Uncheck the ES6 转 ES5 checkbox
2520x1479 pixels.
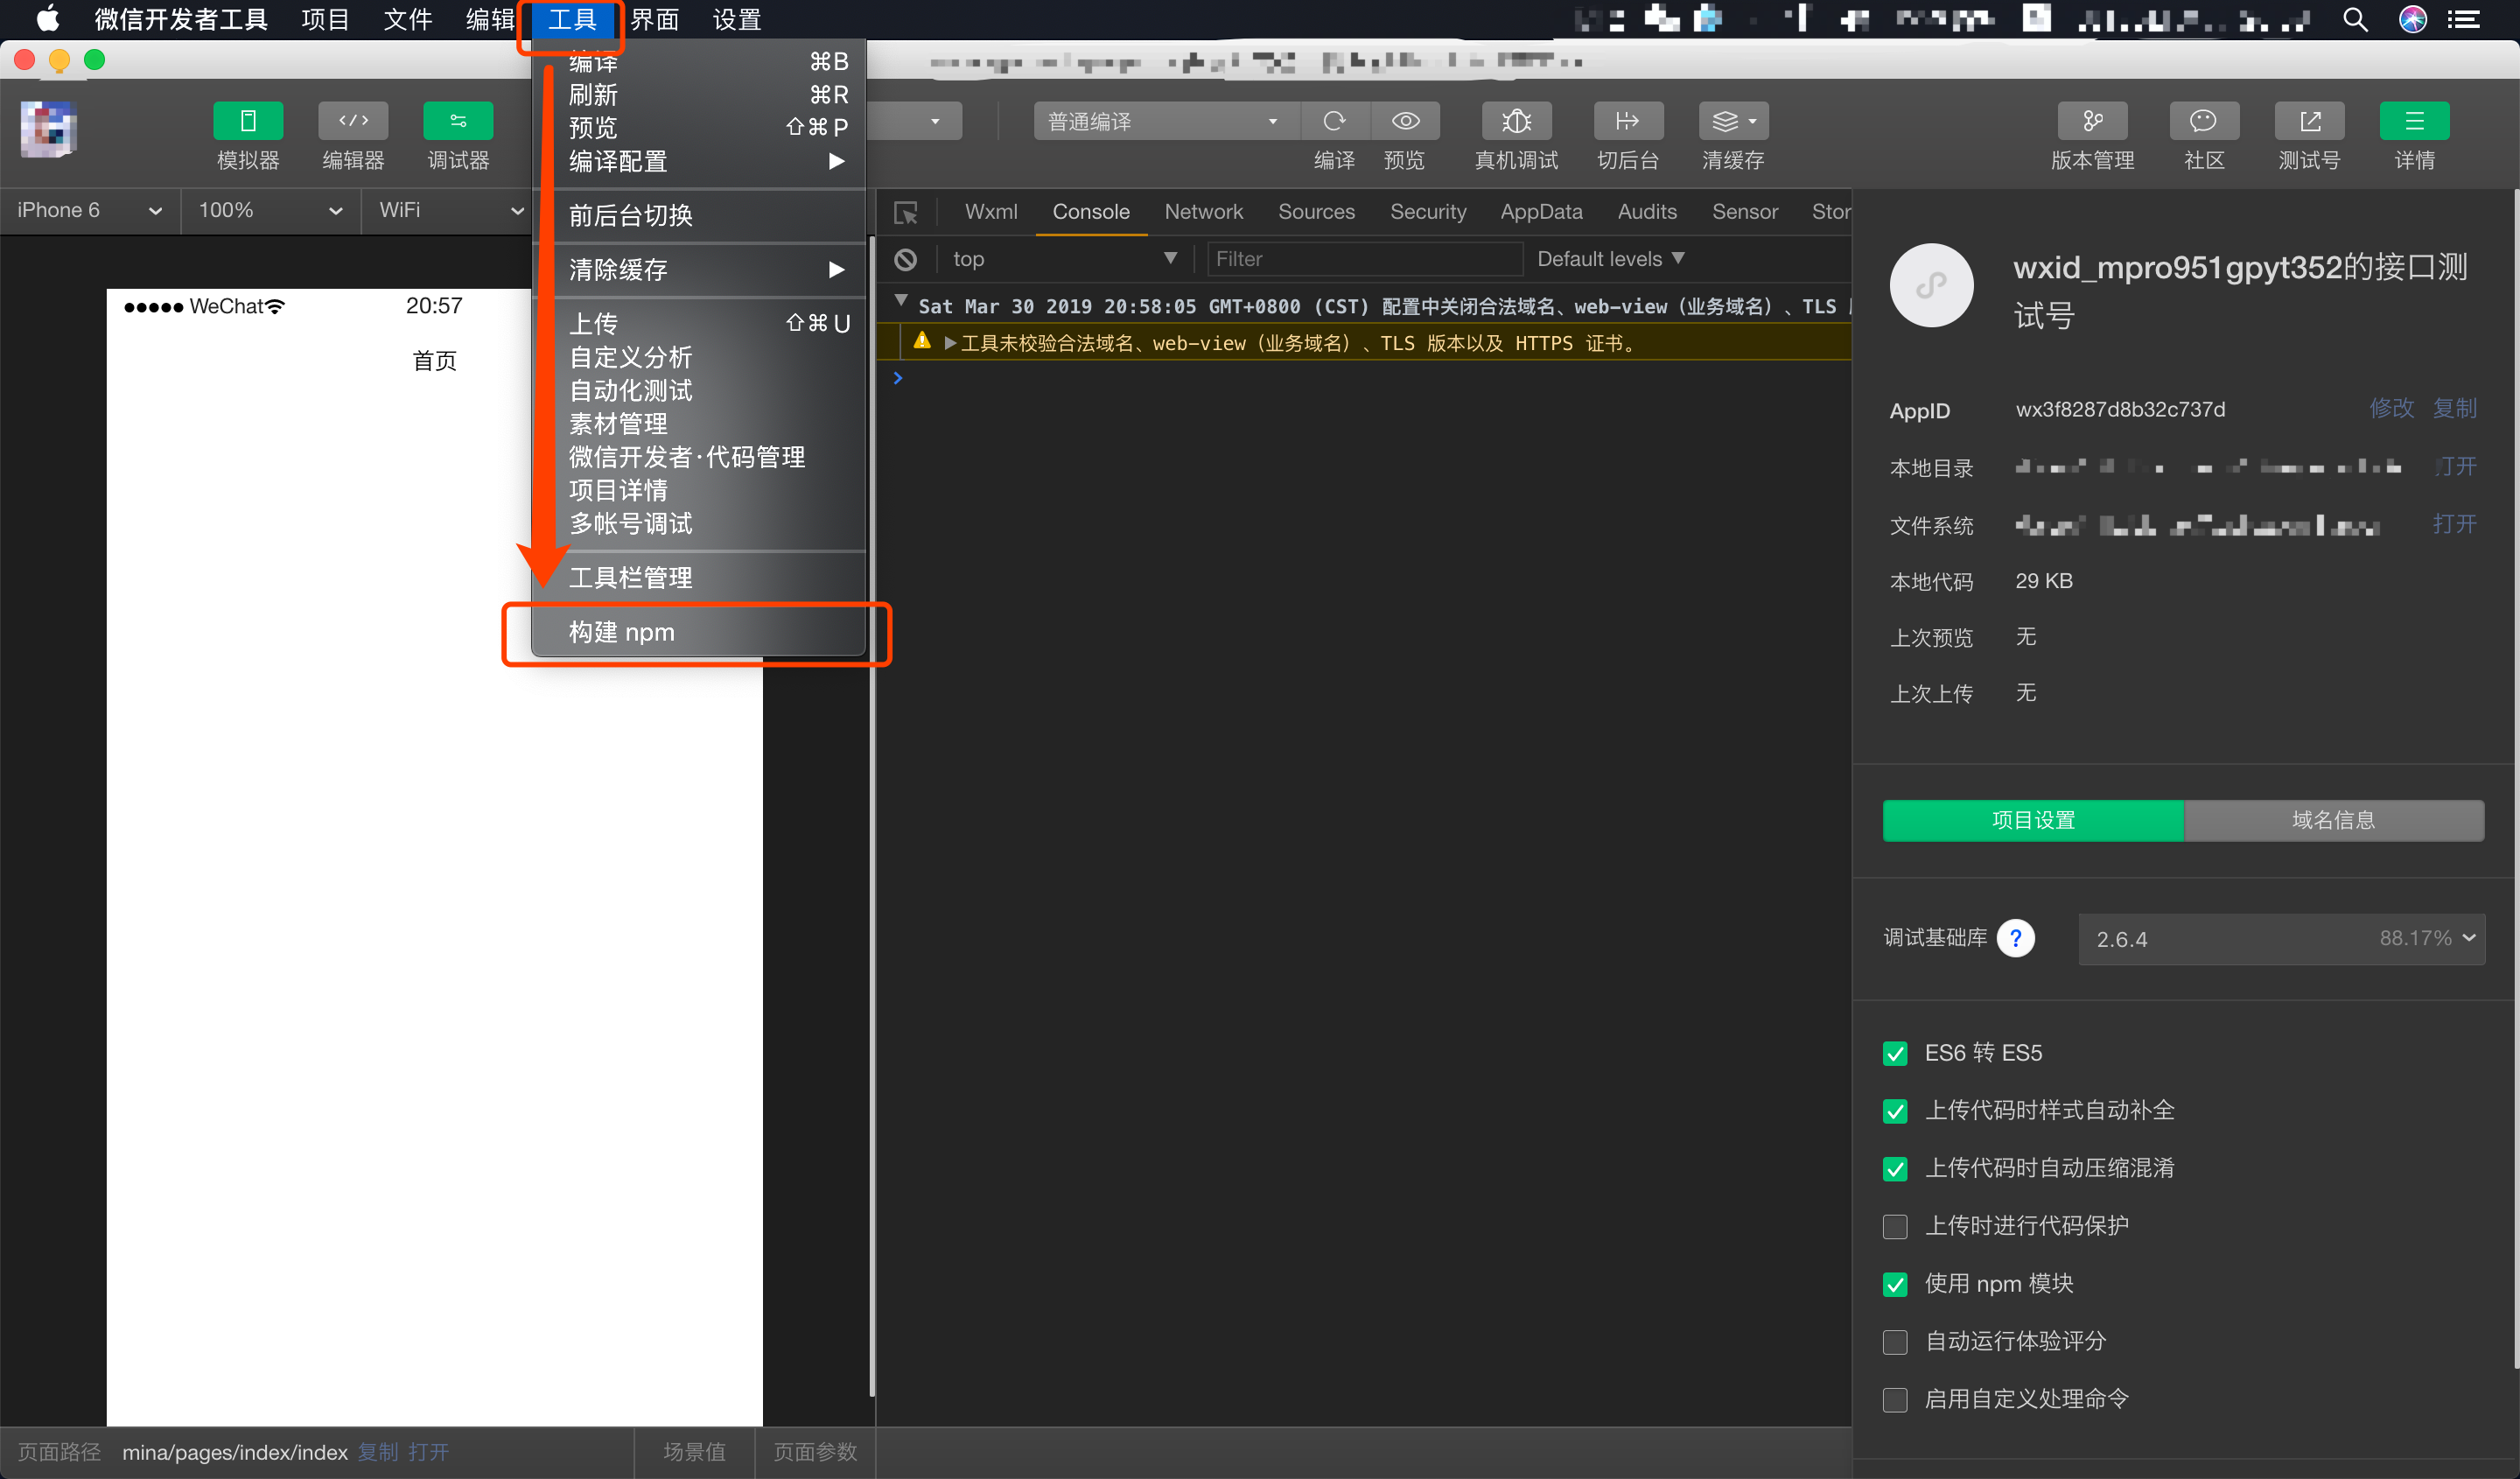tap(1895, 1053)
